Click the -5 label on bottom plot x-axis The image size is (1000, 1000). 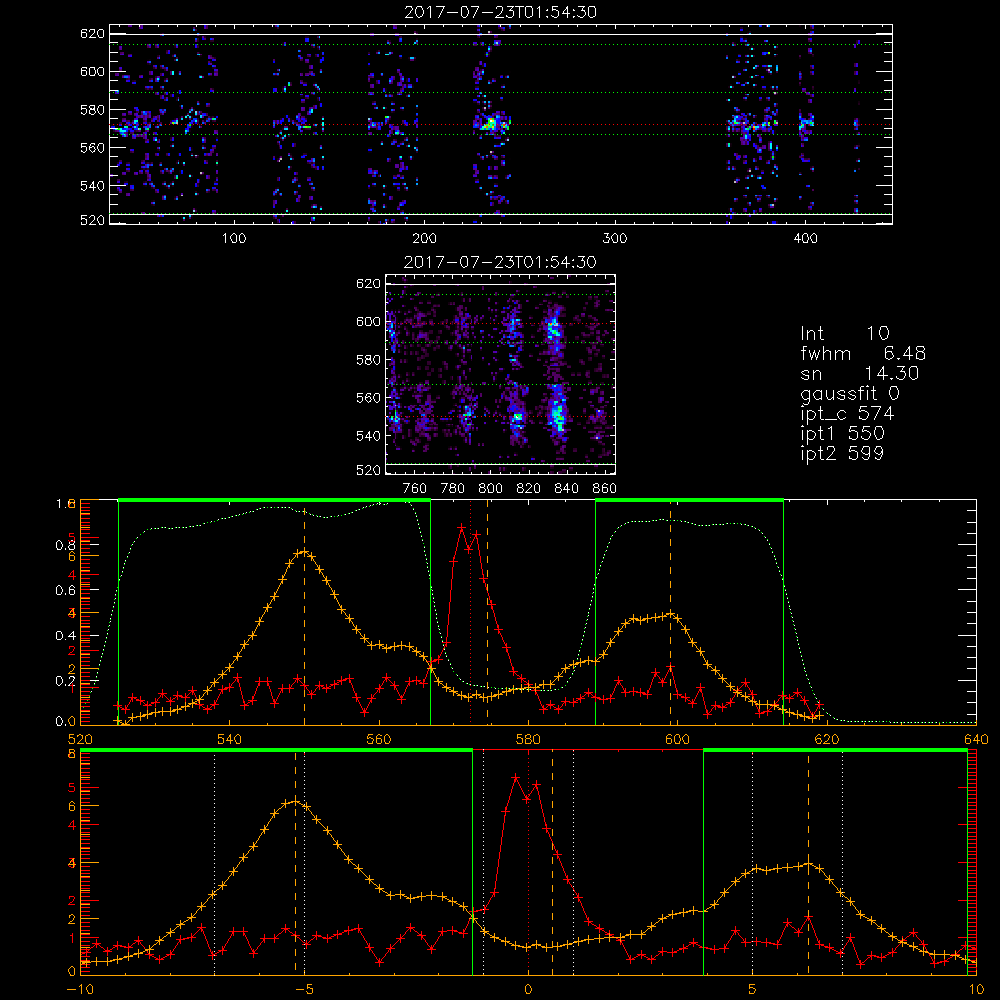(304, 989)
